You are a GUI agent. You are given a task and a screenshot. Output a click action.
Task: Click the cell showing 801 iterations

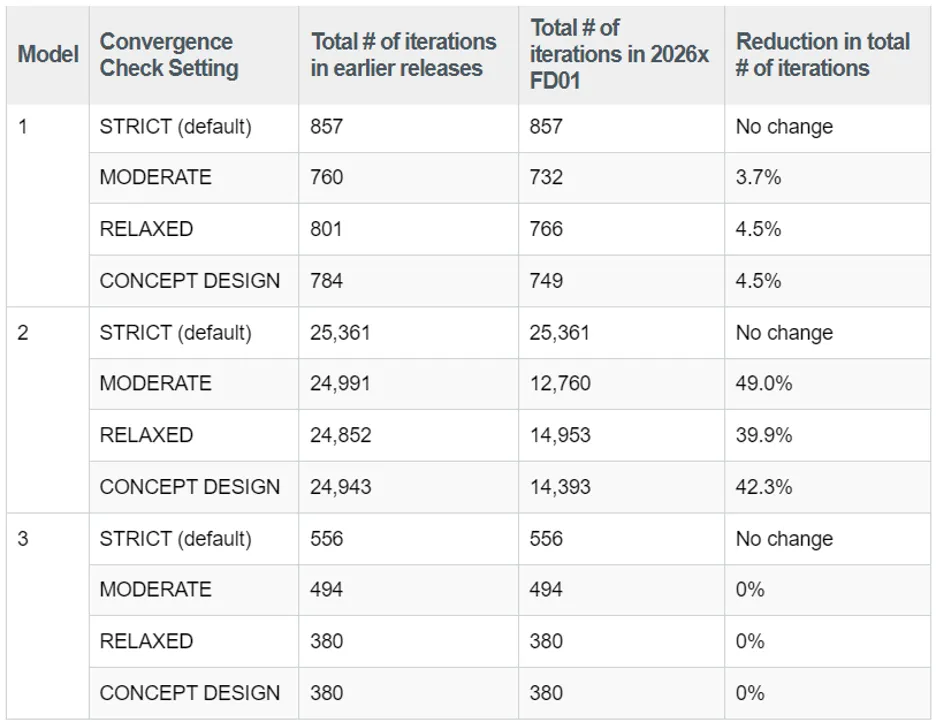(x=327, y=229)
